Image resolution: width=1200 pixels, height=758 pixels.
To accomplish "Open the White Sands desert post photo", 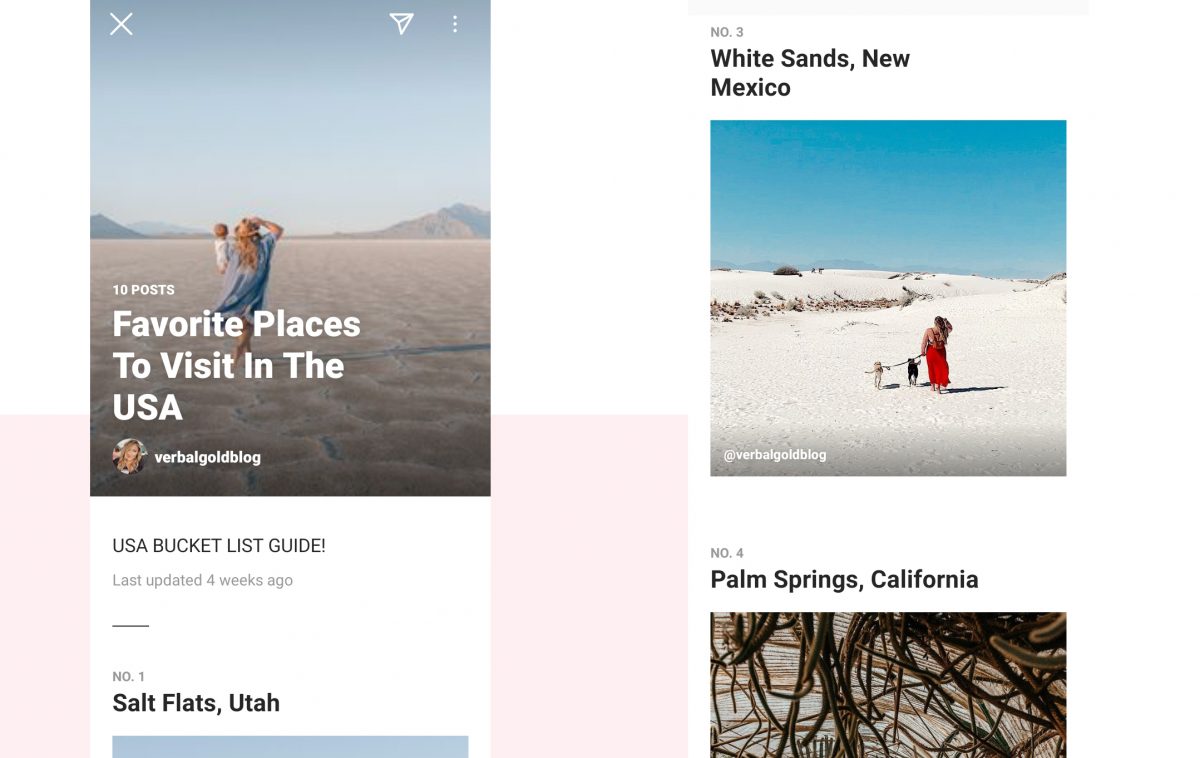I will (x=888, y=298).
